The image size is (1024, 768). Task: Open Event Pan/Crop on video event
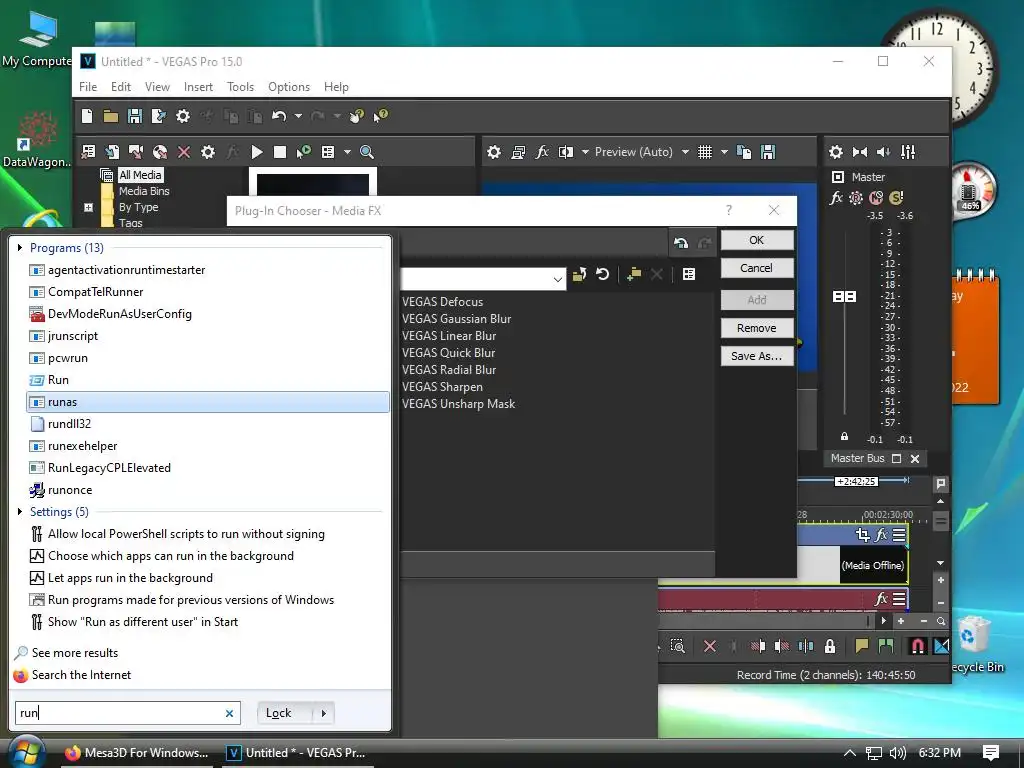[863, 536]
